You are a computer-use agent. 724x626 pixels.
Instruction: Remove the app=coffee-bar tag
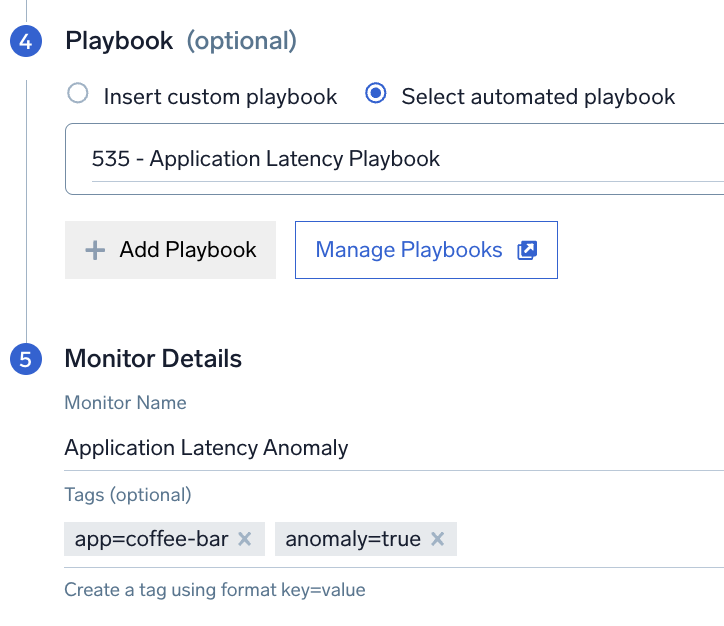point(244,539)
